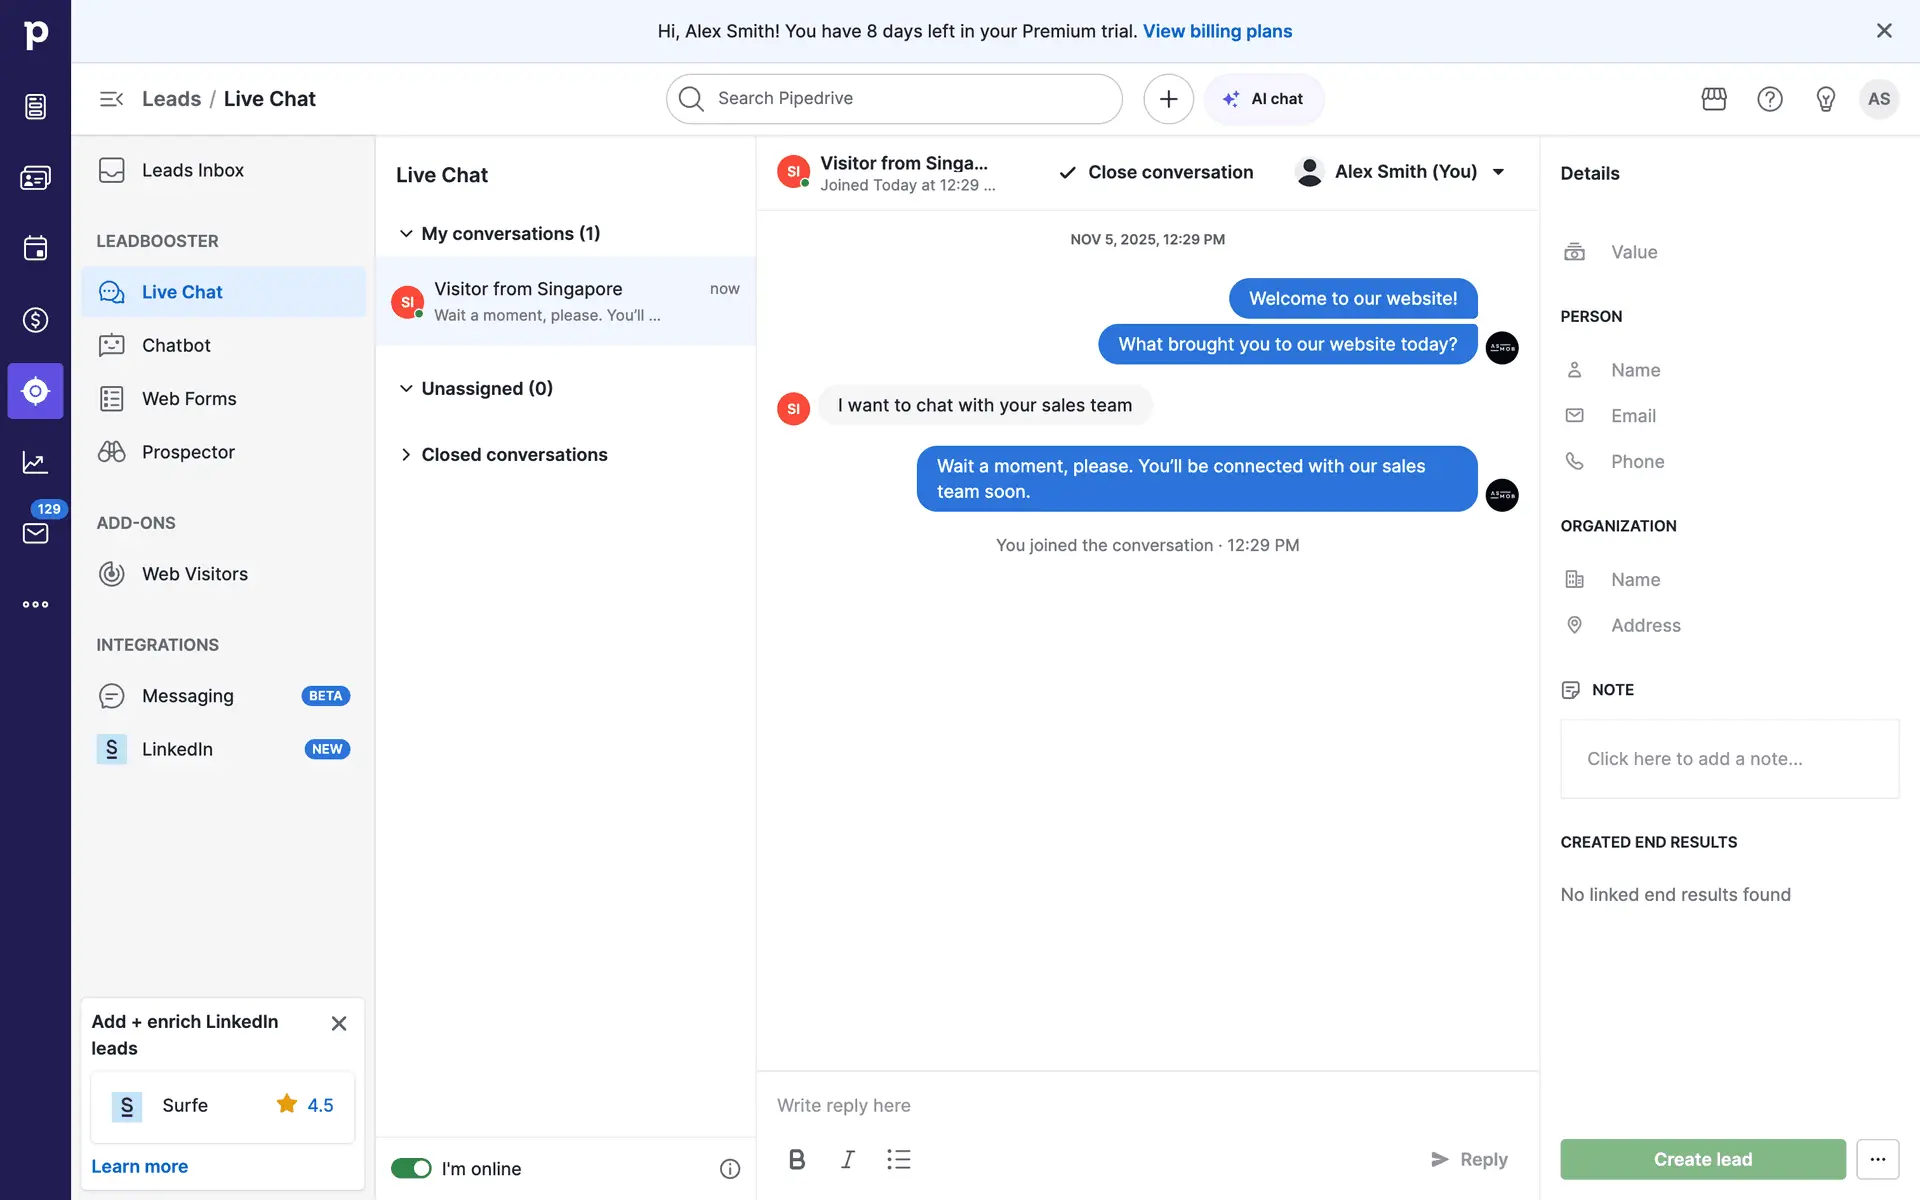The image size is (1920, 1200).
Task: Collapse the My conversations section
Action: click(x=406, y=233)
